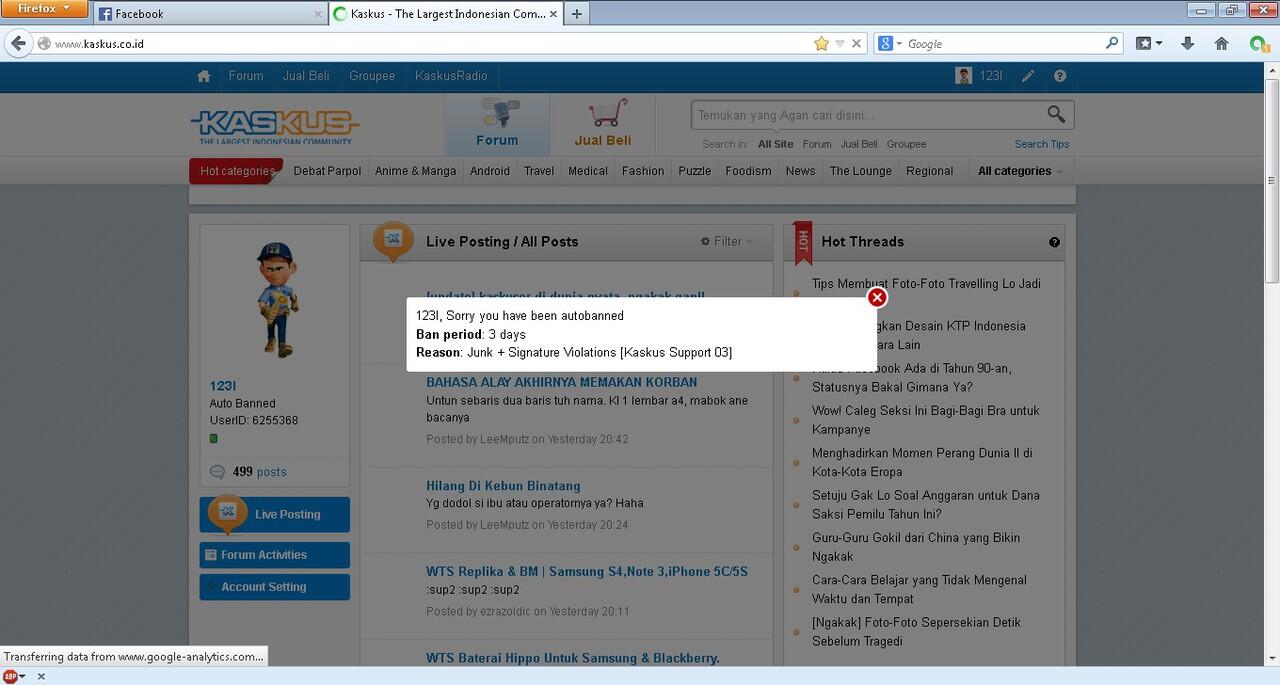Open KaskusRadio in top navigation bar
The width and height of the screenshot is (1280, 685).
pyautogui.click(x=451, y=76)
